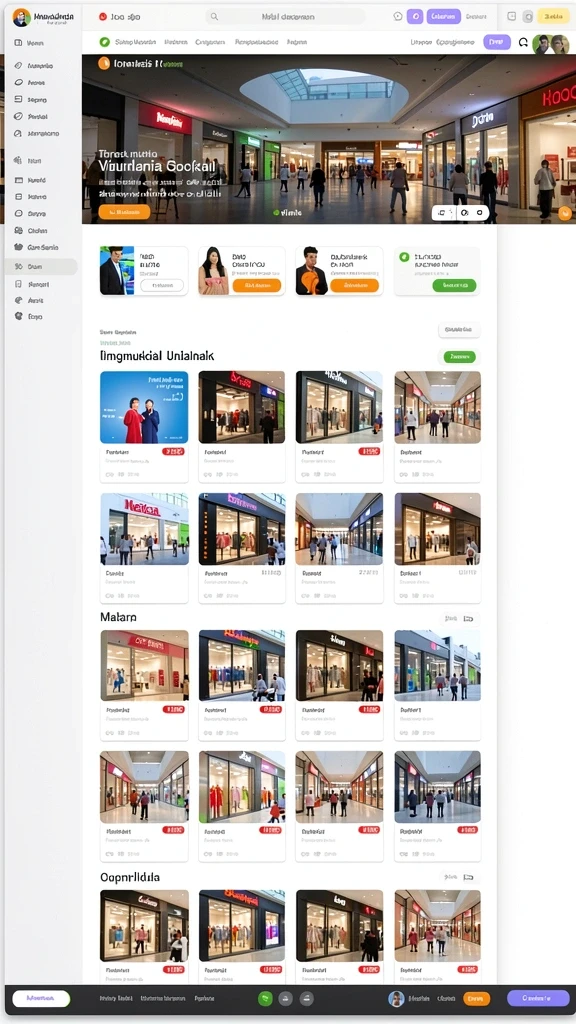Click the orange button in woman's promo card
Viewport: 576px width, 1024px height.
point(257,285)
